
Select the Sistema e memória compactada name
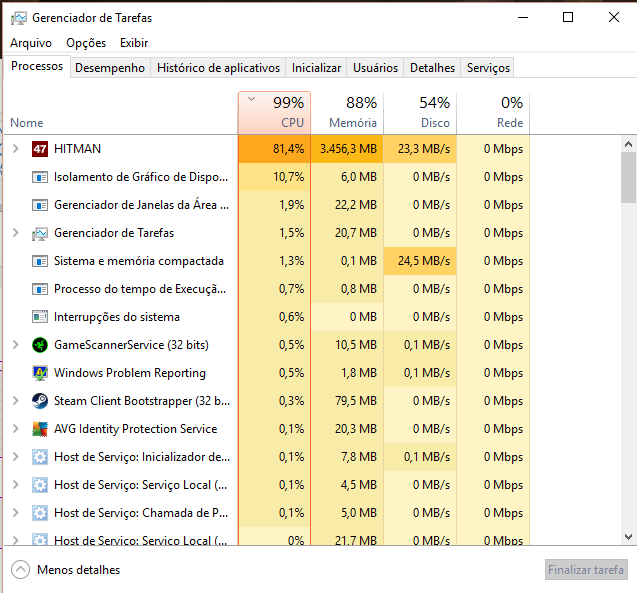[139, 261]
